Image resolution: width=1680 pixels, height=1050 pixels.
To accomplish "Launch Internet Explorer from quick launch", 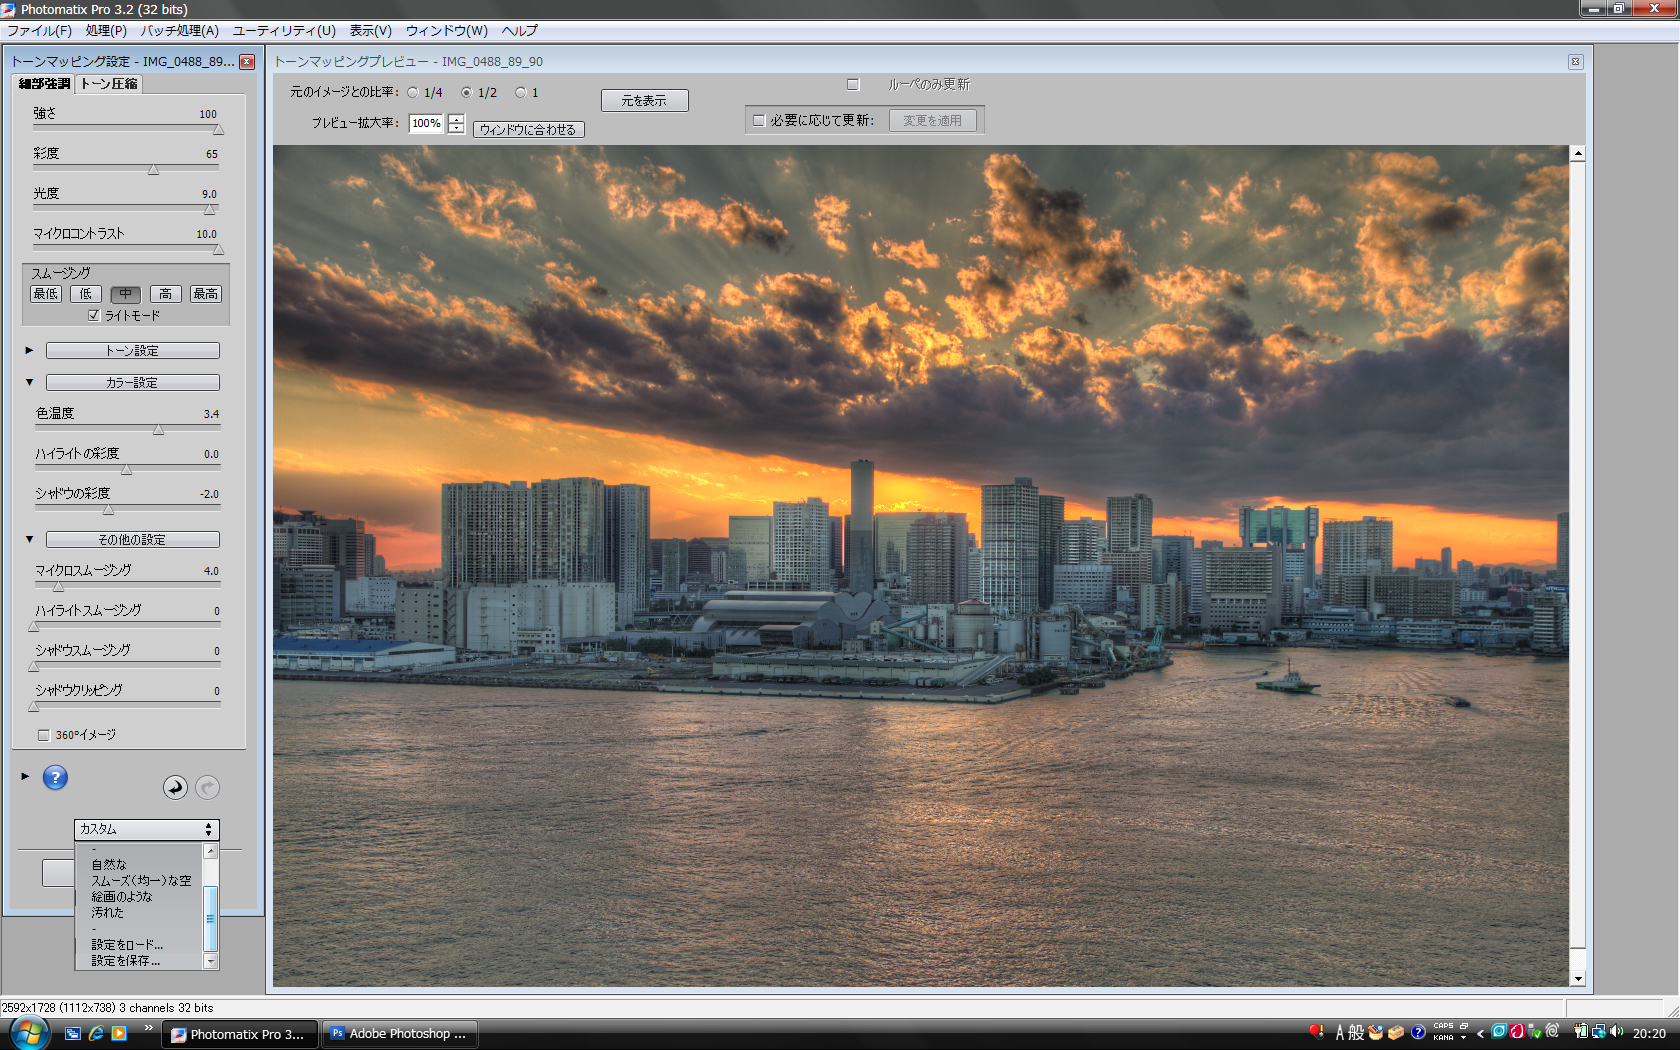I will [x=96, y=1034].
